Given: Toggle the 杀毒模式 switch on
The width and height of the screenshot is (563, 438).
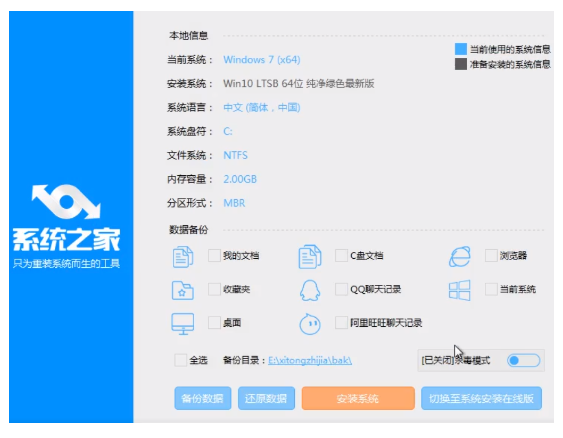Looking at the screenshot, I should coord(524,360).
